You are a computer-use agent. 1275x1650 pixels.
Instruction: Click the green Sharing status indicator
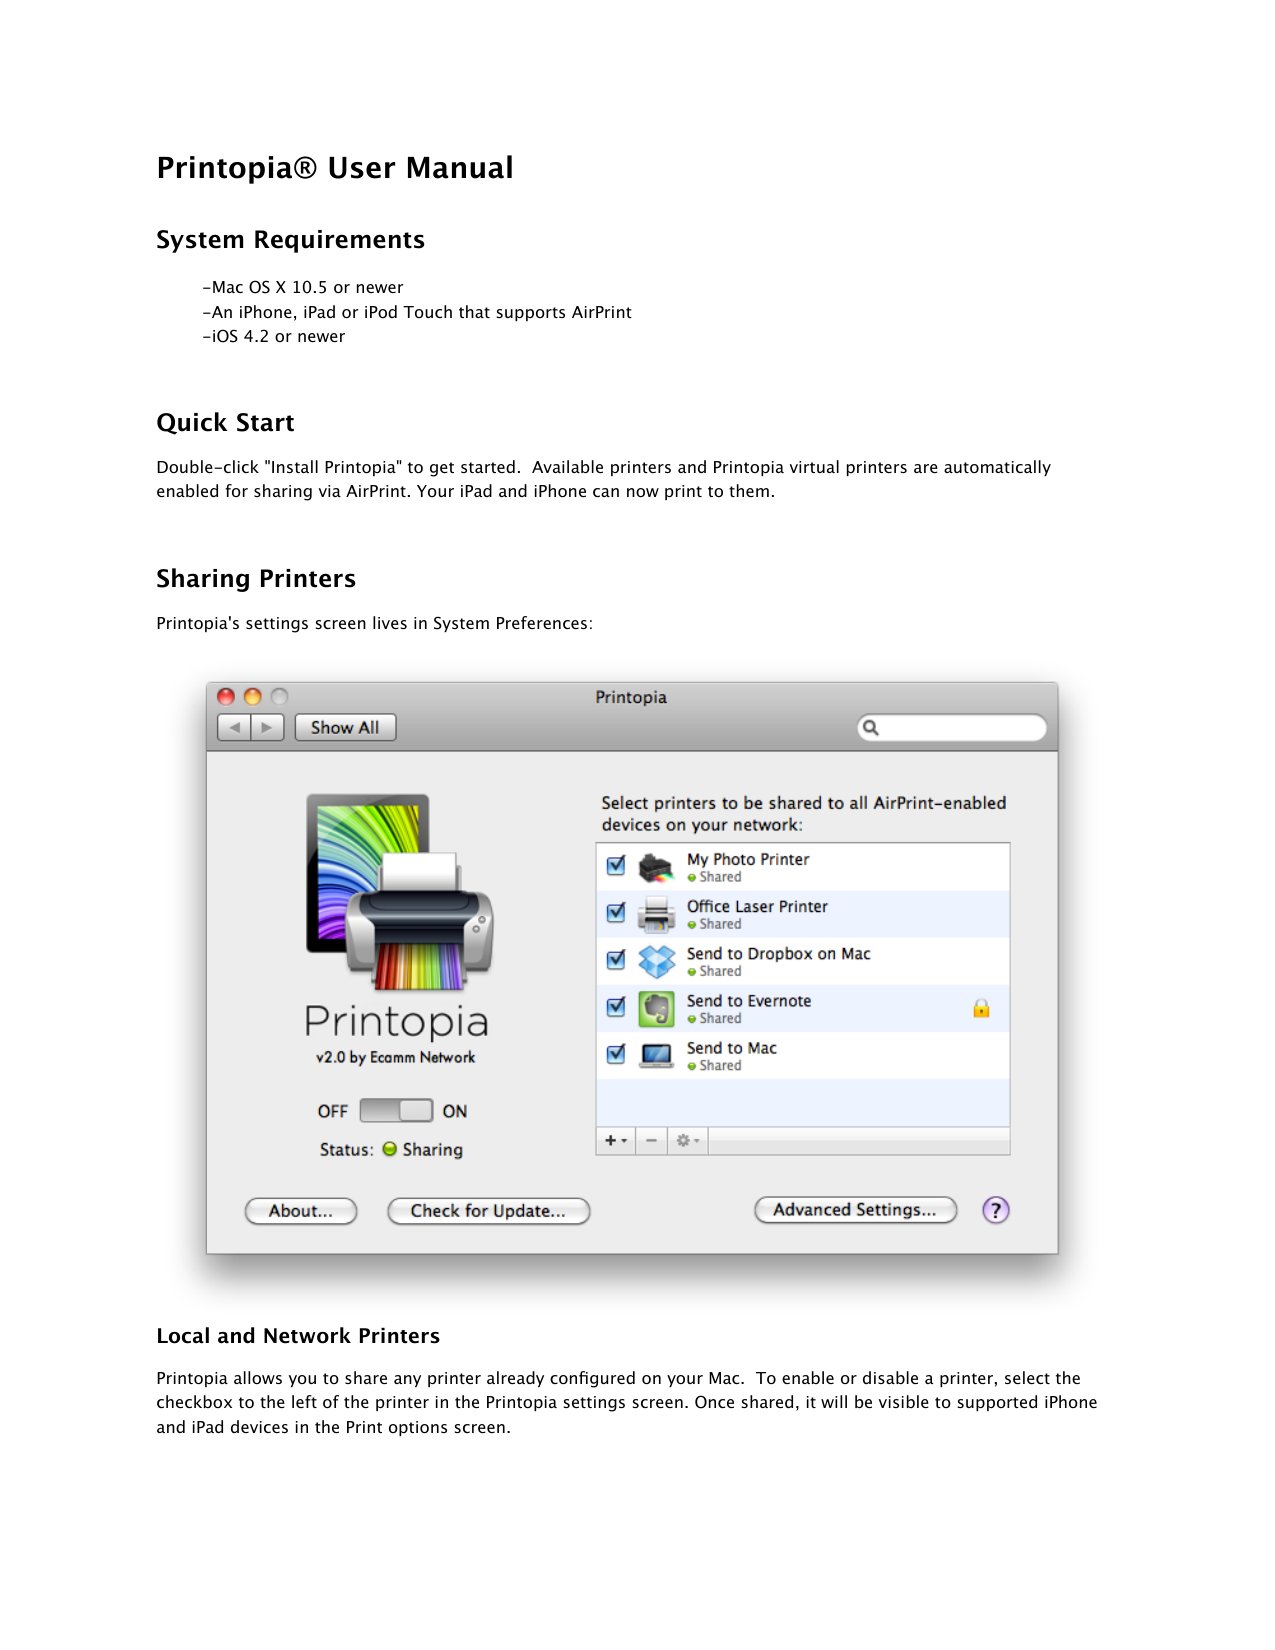click(390, 1149)
